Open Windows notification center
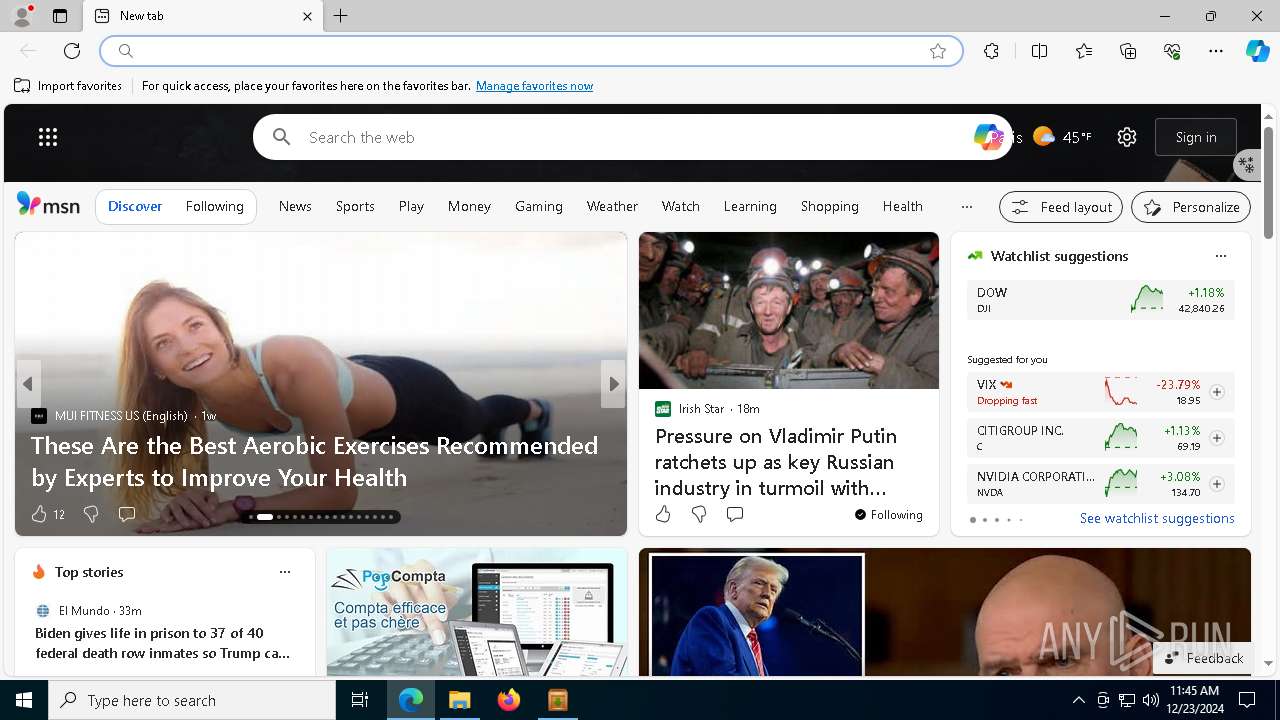The width and height of the screenshot is (1280, 720). [x=1247, y=700]
